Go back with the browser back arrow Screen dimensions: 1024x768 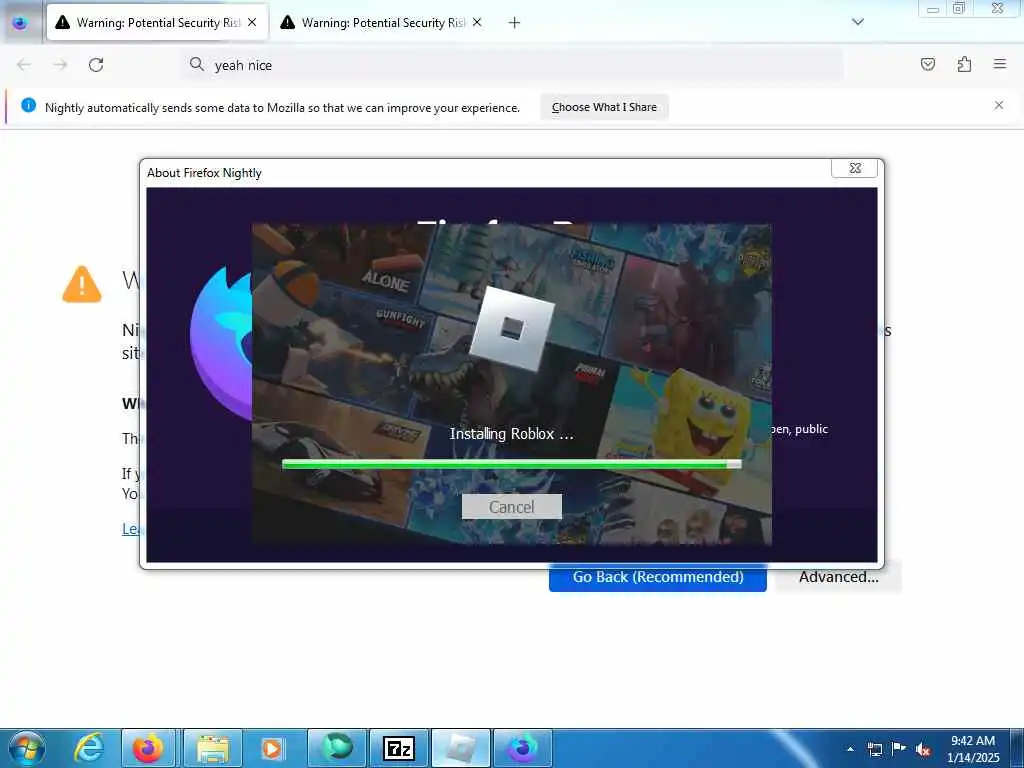point(24,65)
